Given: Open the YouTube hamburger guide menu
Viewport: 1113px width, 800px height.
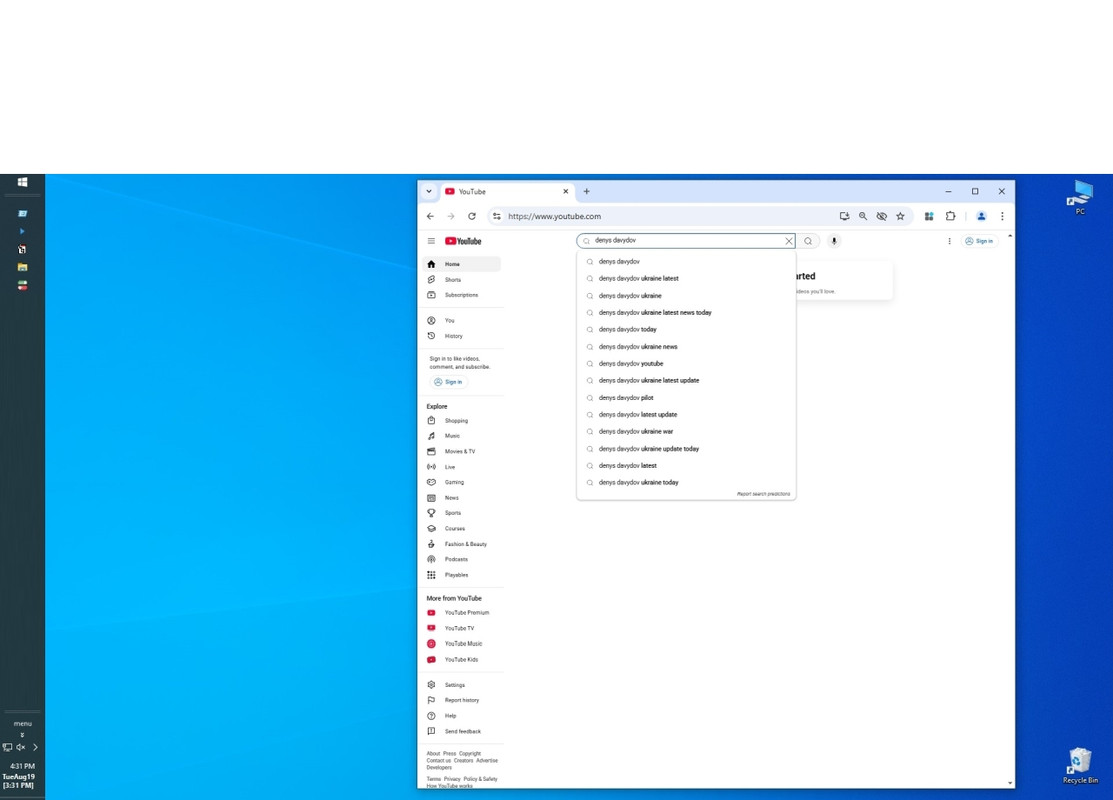Looking at the screenshot, I should [x=431, y=241].
